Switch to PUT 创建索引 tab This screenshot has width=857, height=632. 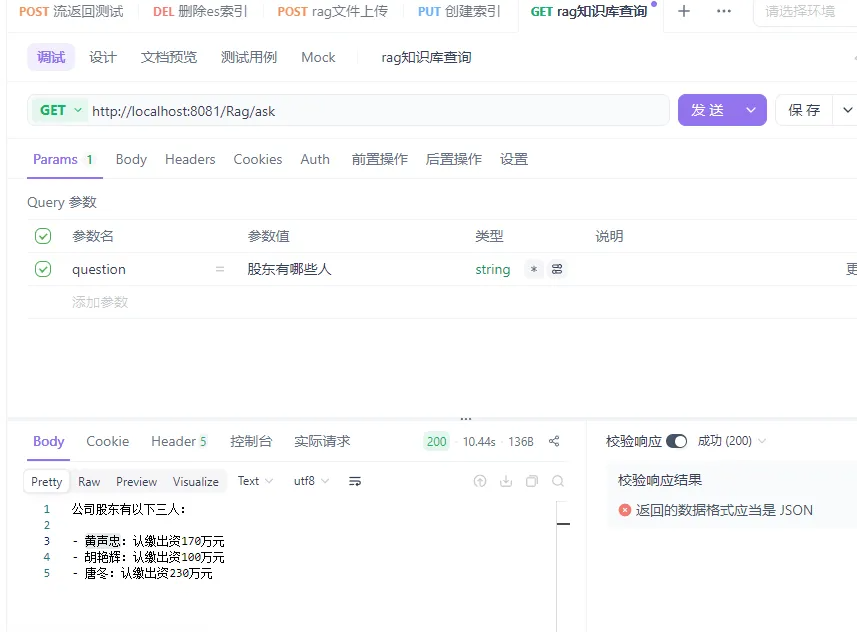click(459, 11)
